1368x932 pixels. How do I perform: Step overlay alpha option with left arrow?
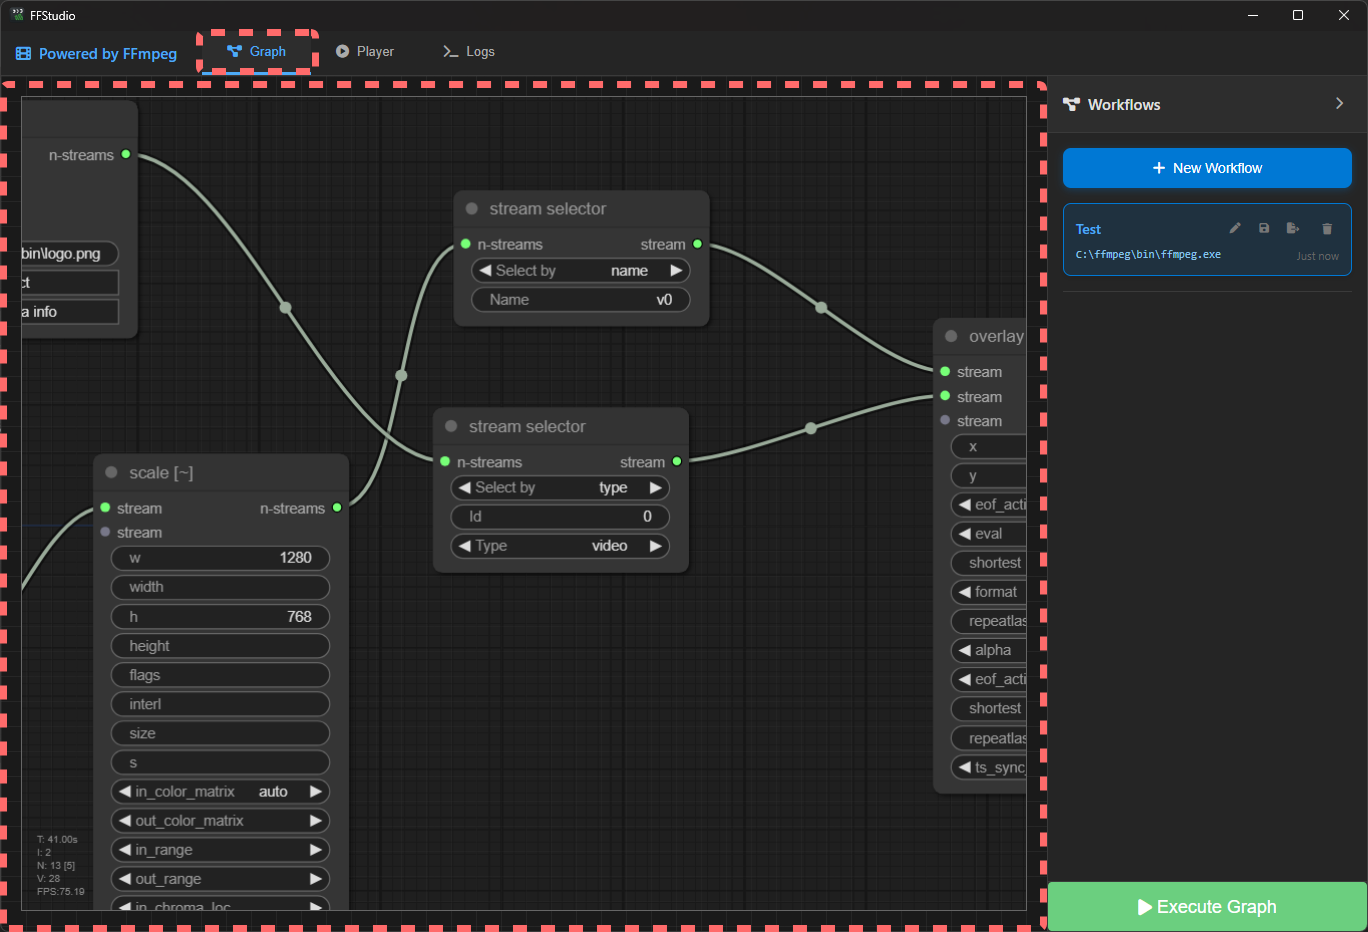click(964, 650)
